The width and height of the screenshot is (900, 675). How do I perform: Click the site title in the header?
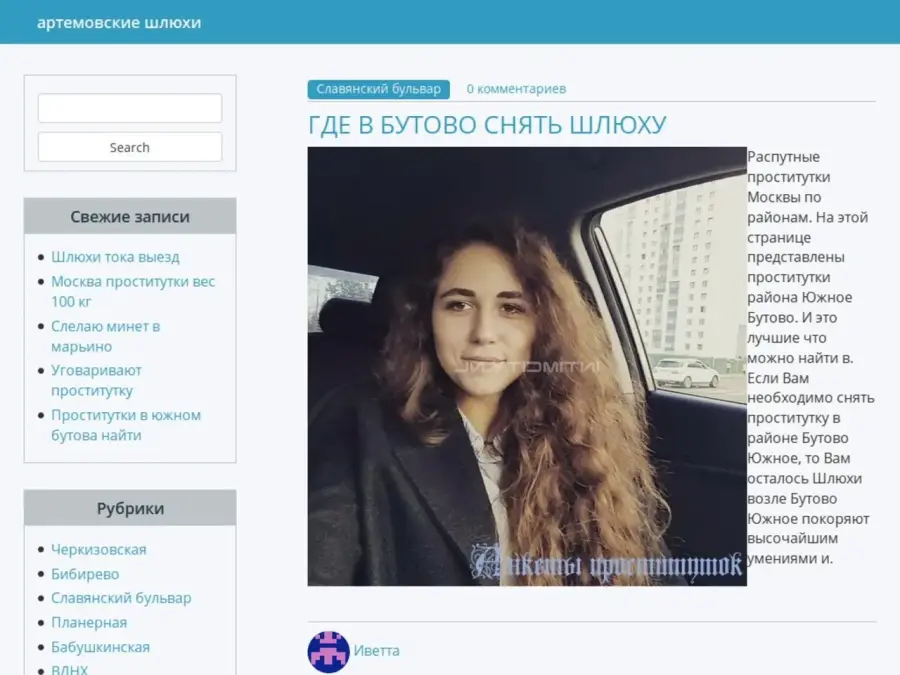(119, 22)
